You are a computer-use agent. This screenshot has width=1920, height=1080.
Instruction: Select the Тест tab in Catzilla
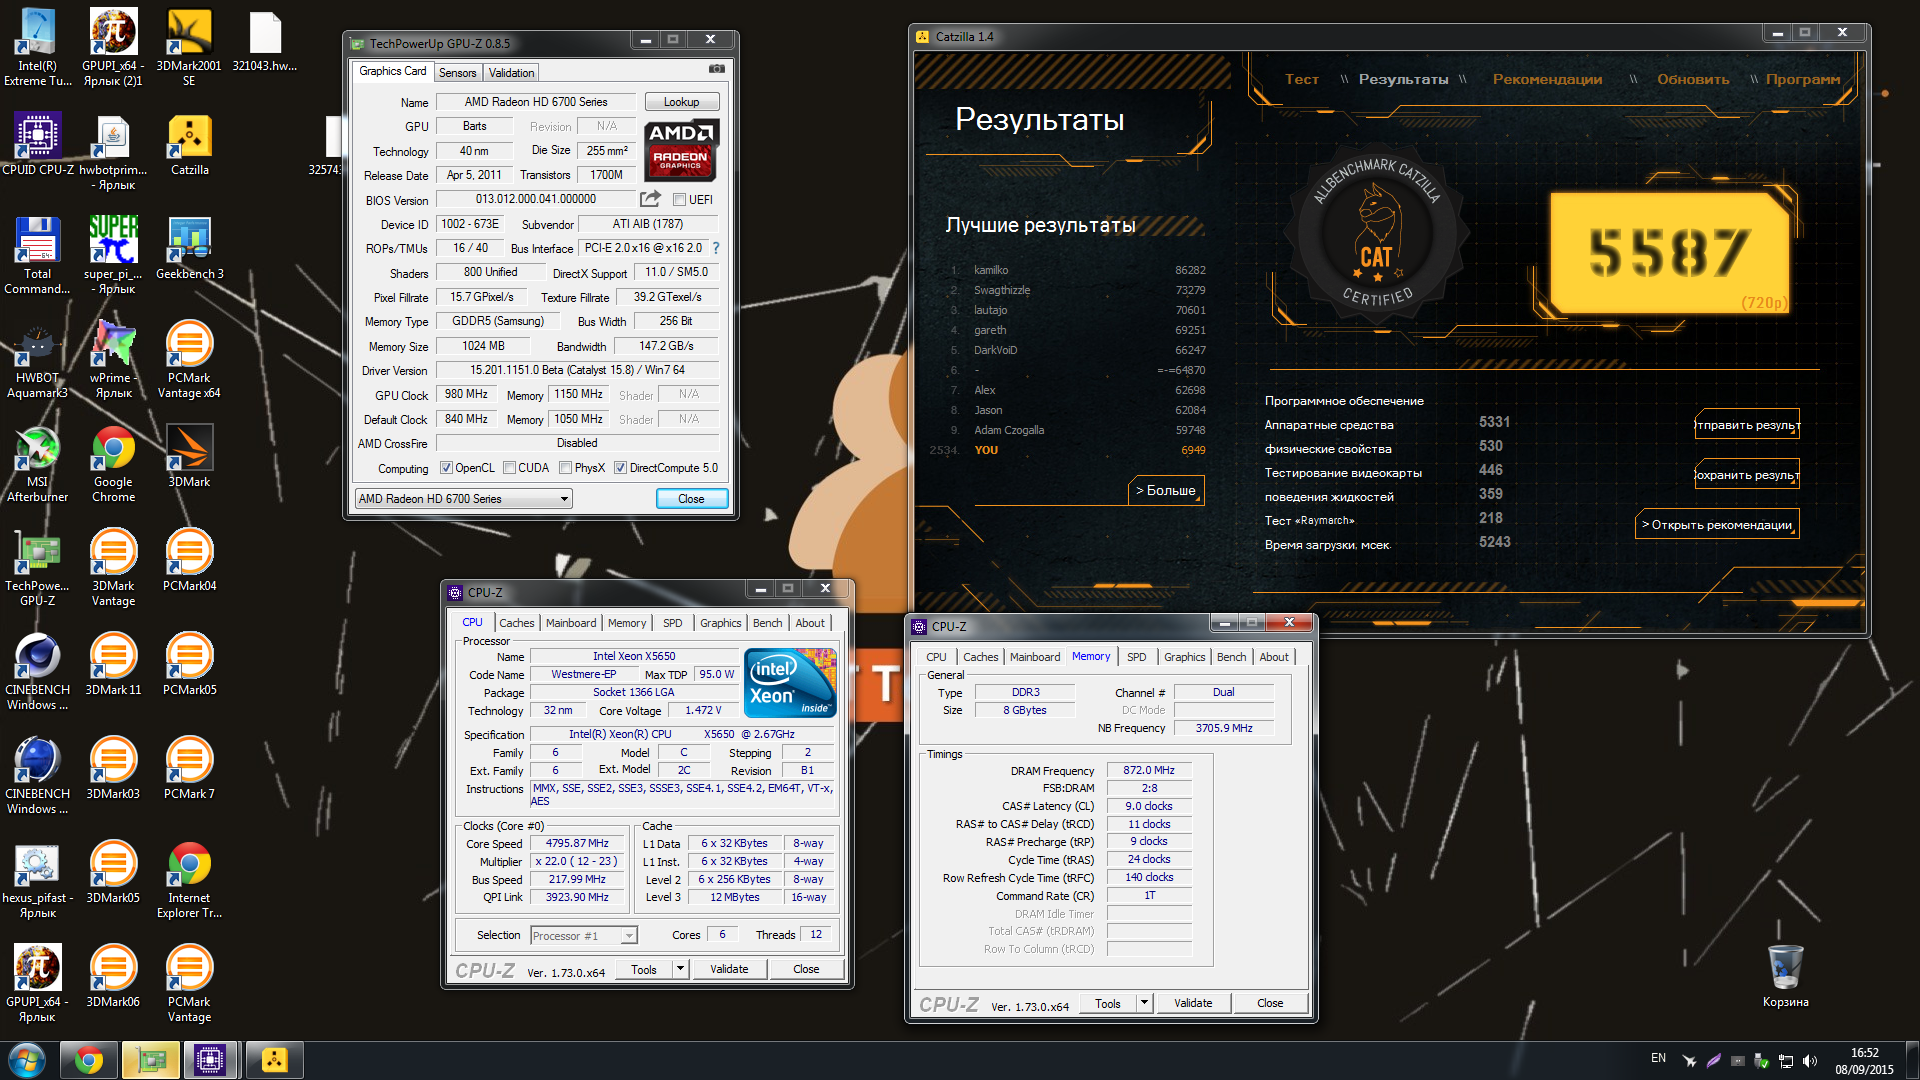click(x=1302, y=79)
